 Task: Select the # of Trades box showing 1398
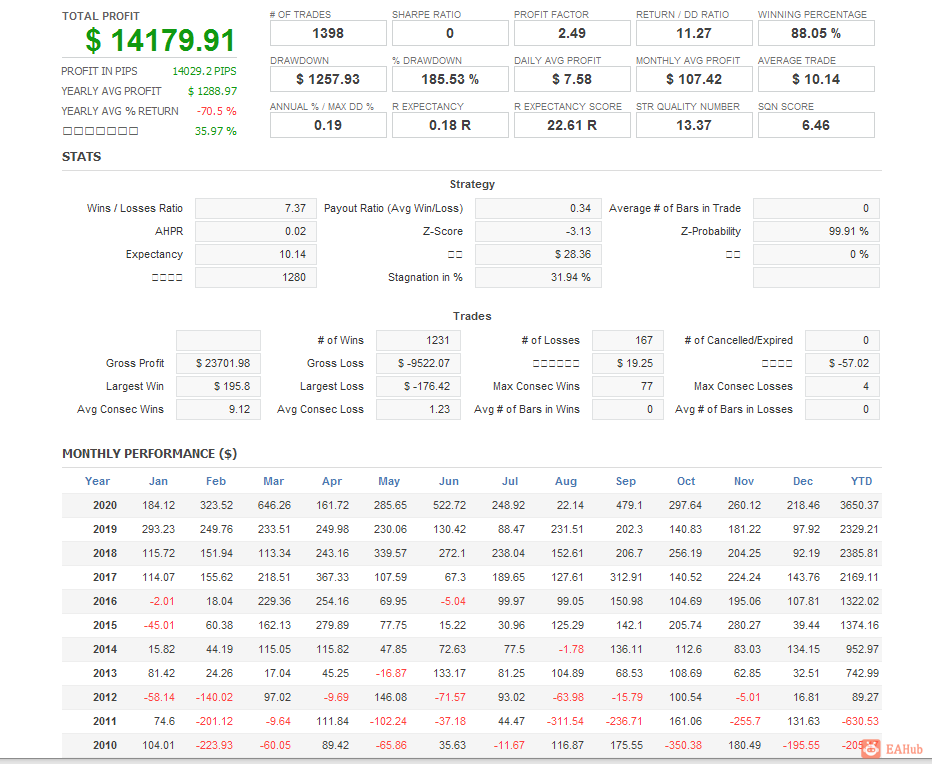328,33
